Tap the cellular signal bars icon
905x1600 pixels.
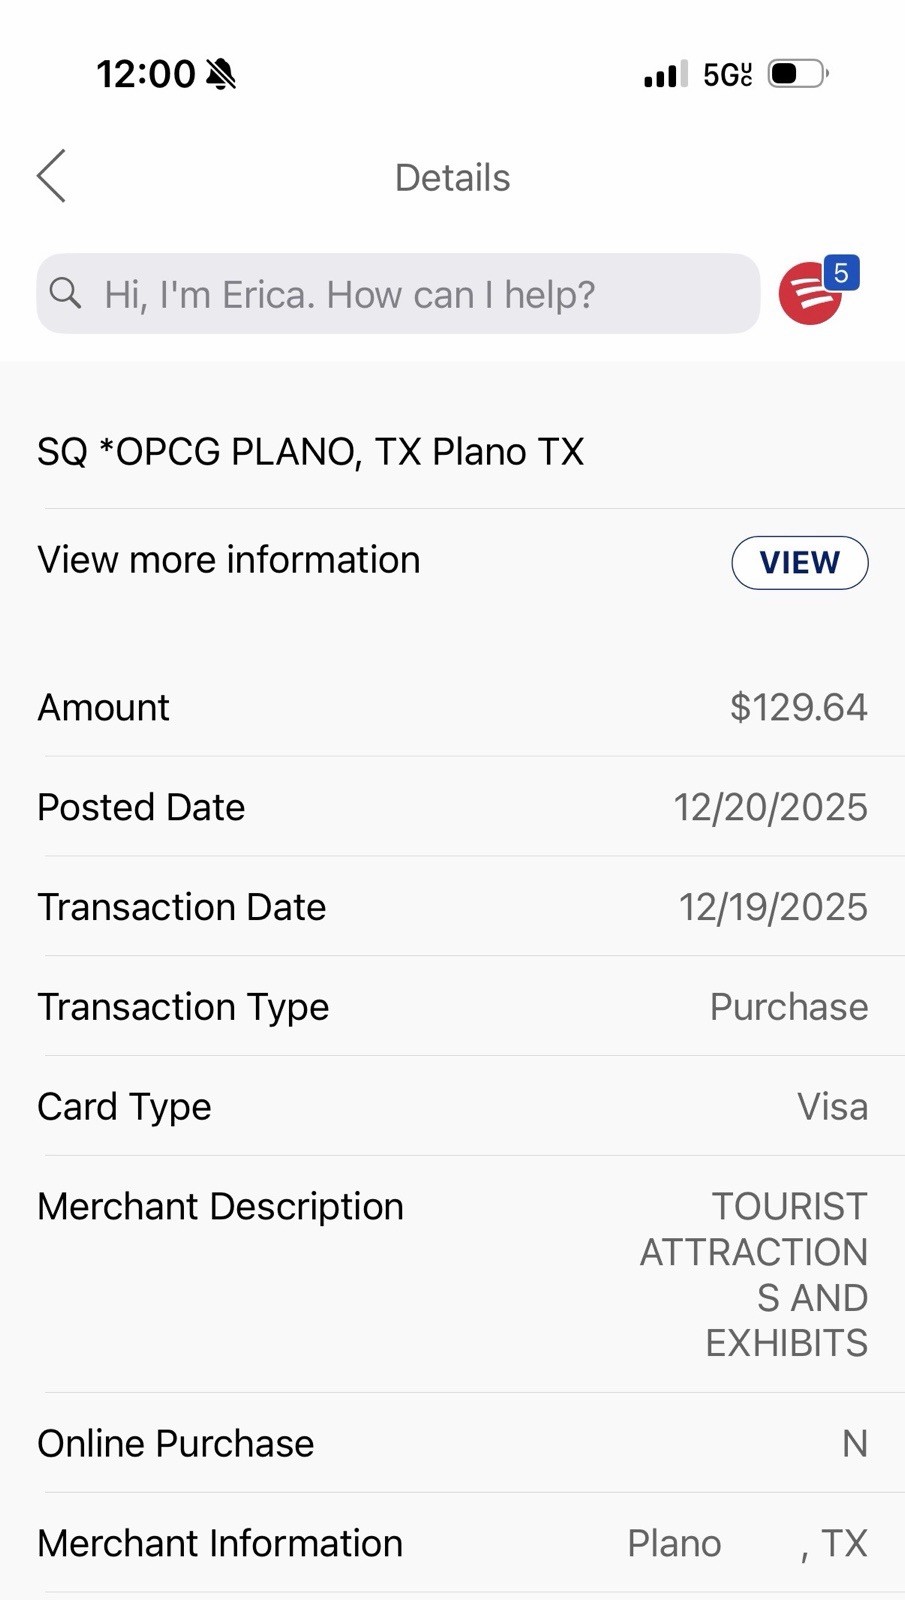[665, 75]
